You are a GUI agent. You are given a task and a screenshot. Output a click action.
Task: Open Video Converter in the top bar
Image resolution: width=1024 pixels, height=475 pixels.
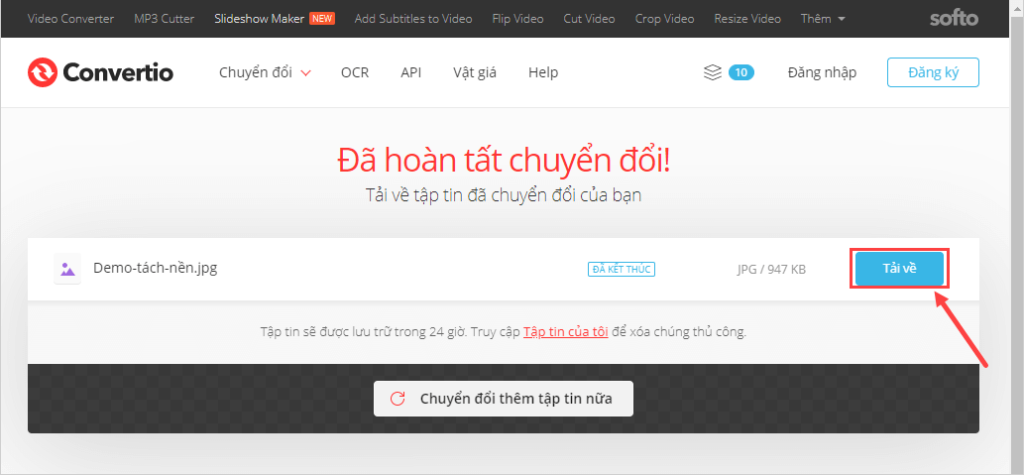70,19
